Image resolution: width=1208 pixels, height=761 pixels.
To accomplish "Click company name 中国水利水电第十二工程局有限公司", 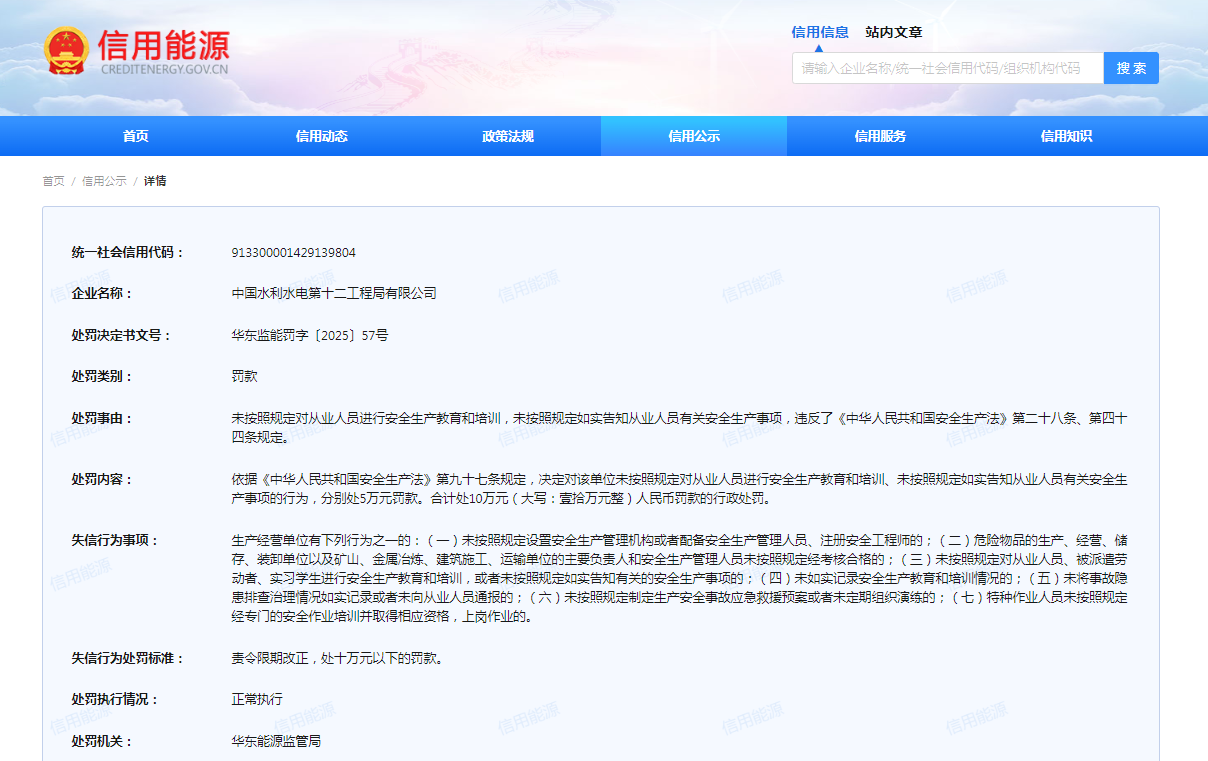I will click(x=334, y=294).
